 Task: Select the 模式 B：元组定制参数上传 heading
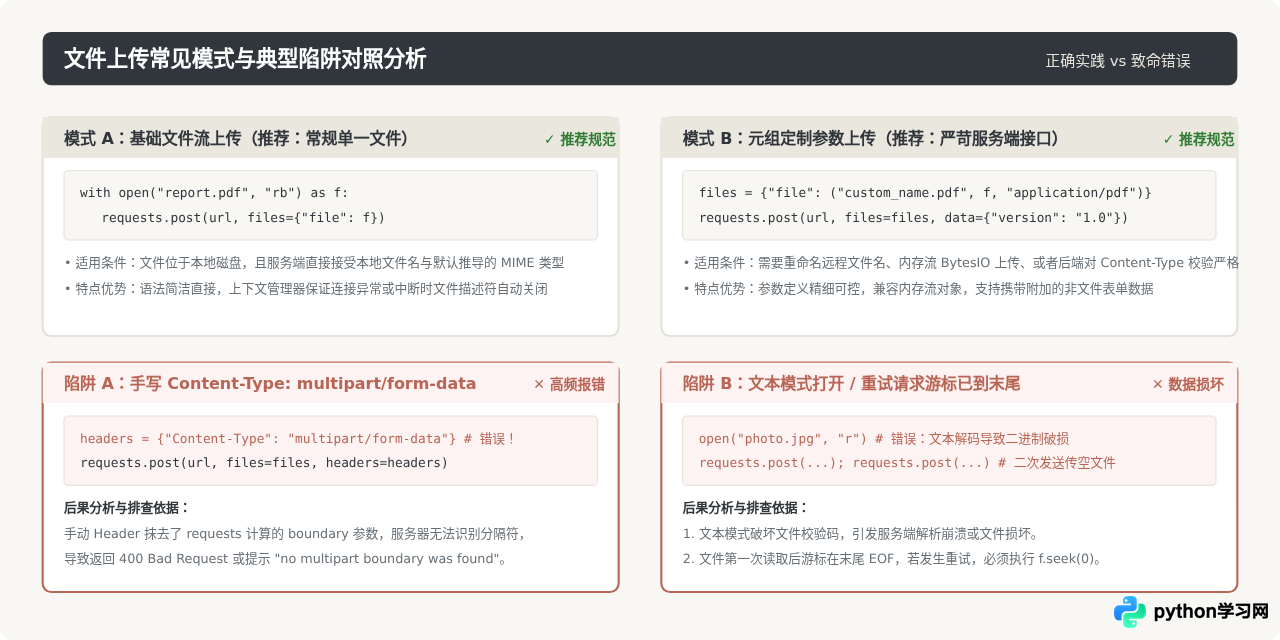coord(871,139)
